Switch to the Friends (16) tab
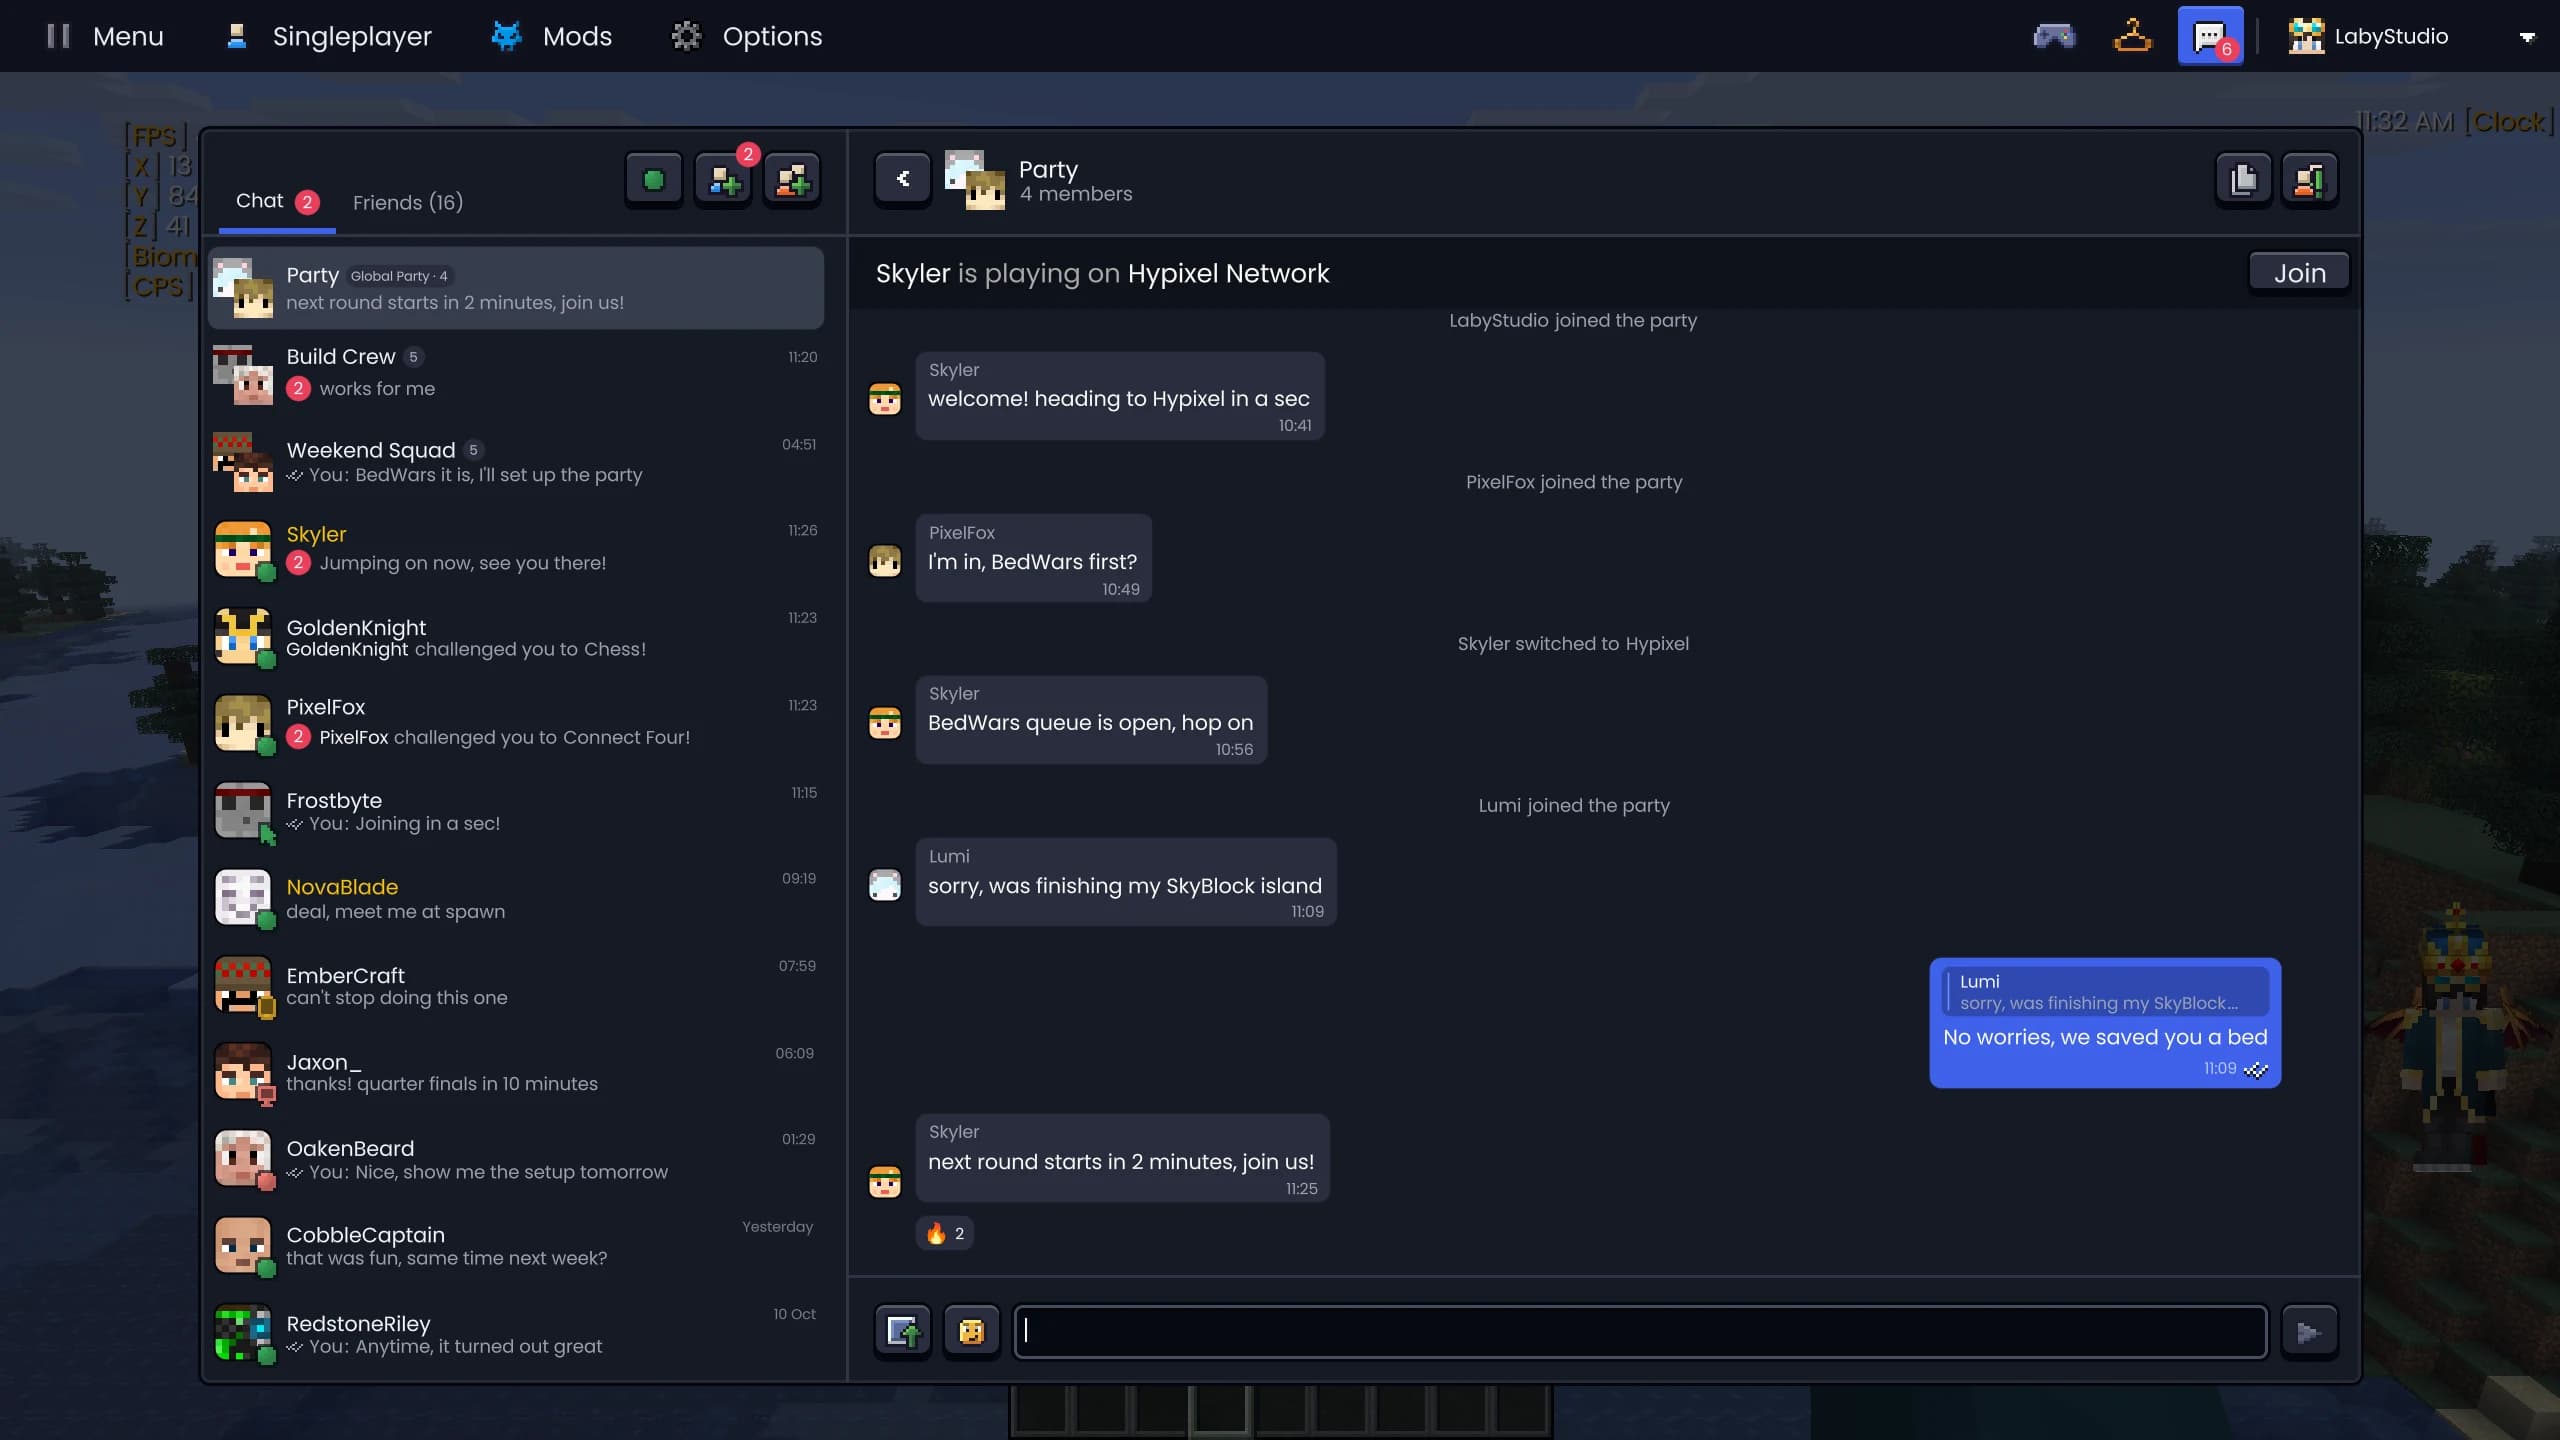This screenshot has height=1440, width=2560. click(x=408, y=202)
